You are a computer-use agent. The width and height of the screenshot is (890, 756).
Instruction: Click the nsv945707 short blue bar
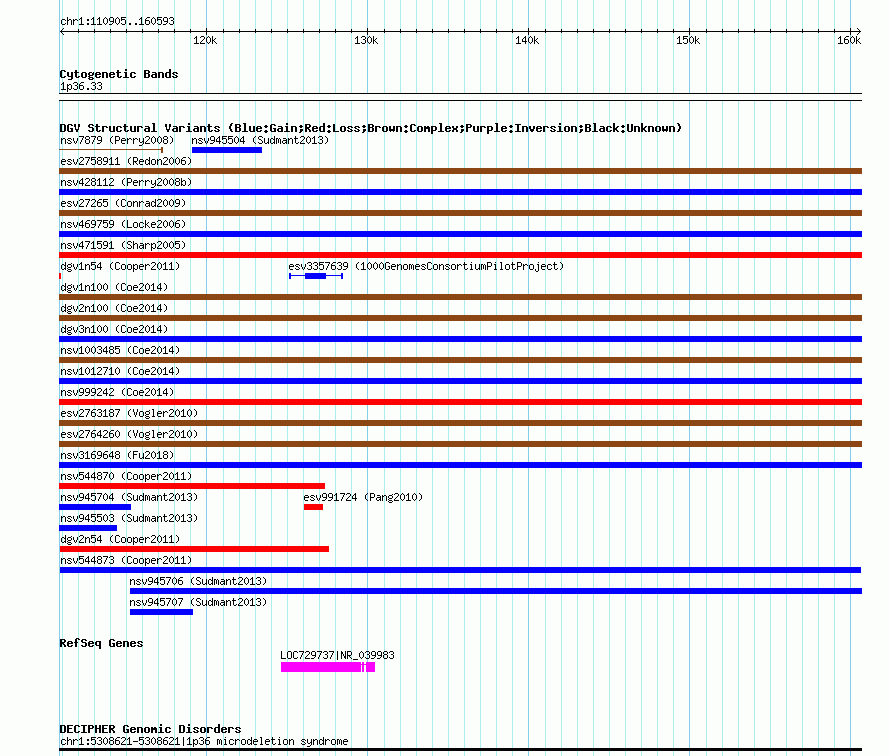(161, 612)
